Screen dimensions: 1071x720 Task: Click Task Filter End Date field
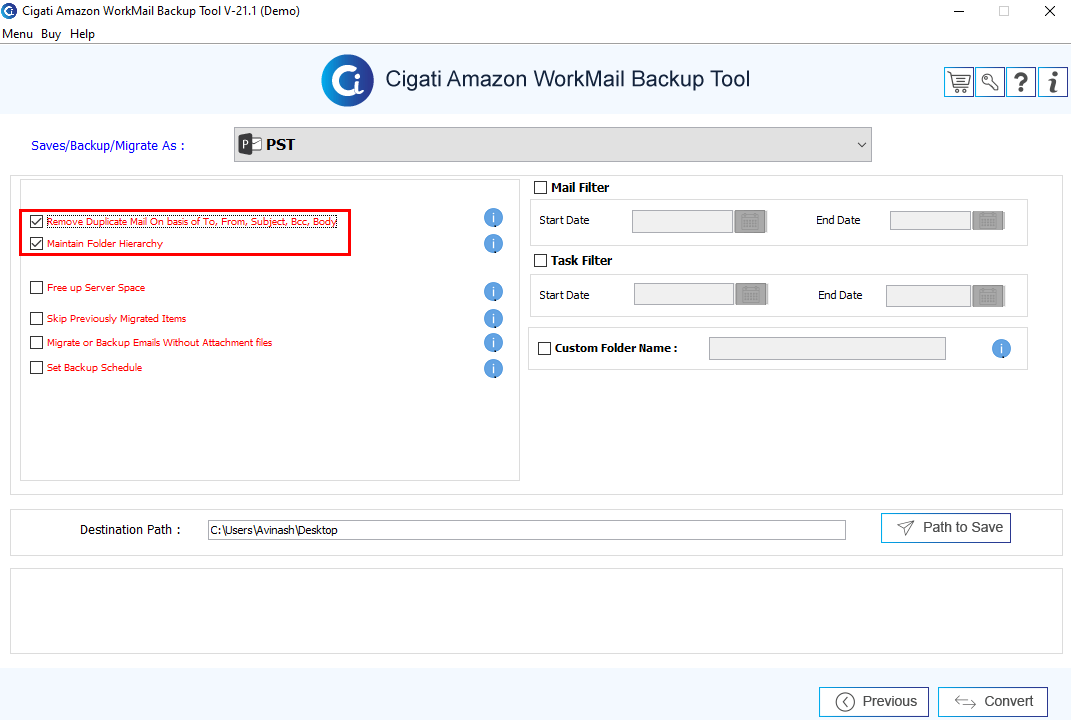coord(928,296)
